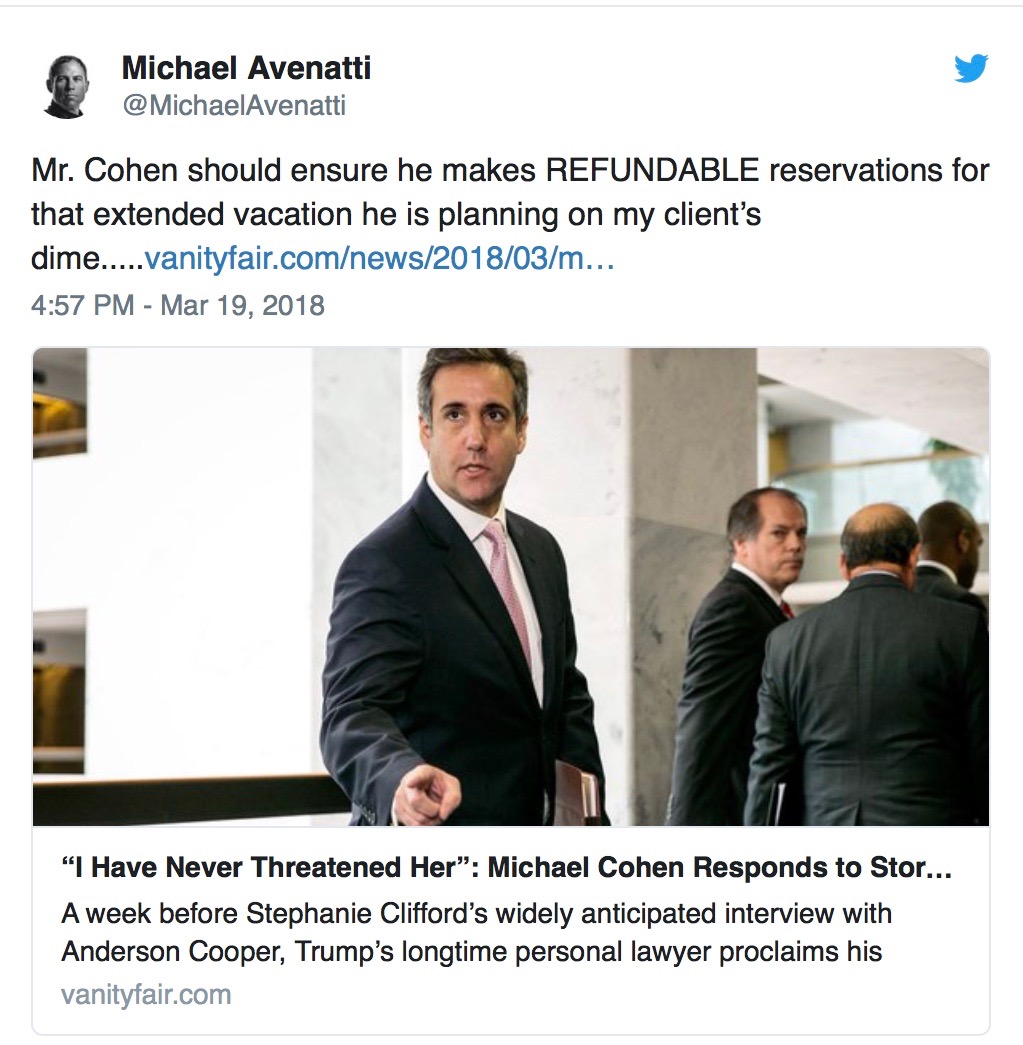
Task: Click the vanityfair.com domain under the card
Action: pyautogui.click(x=146, y=994)
